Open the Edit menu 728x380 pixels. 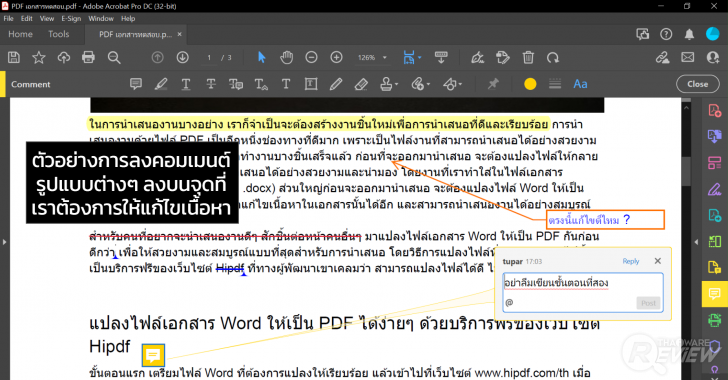click(26, 19)
